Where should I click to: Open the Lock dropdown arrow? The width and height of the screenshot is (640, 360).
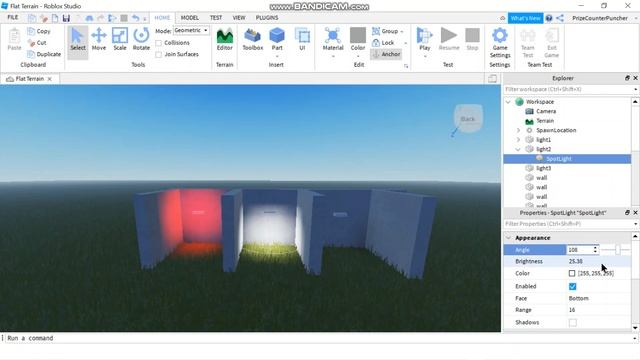pos(405,43)
